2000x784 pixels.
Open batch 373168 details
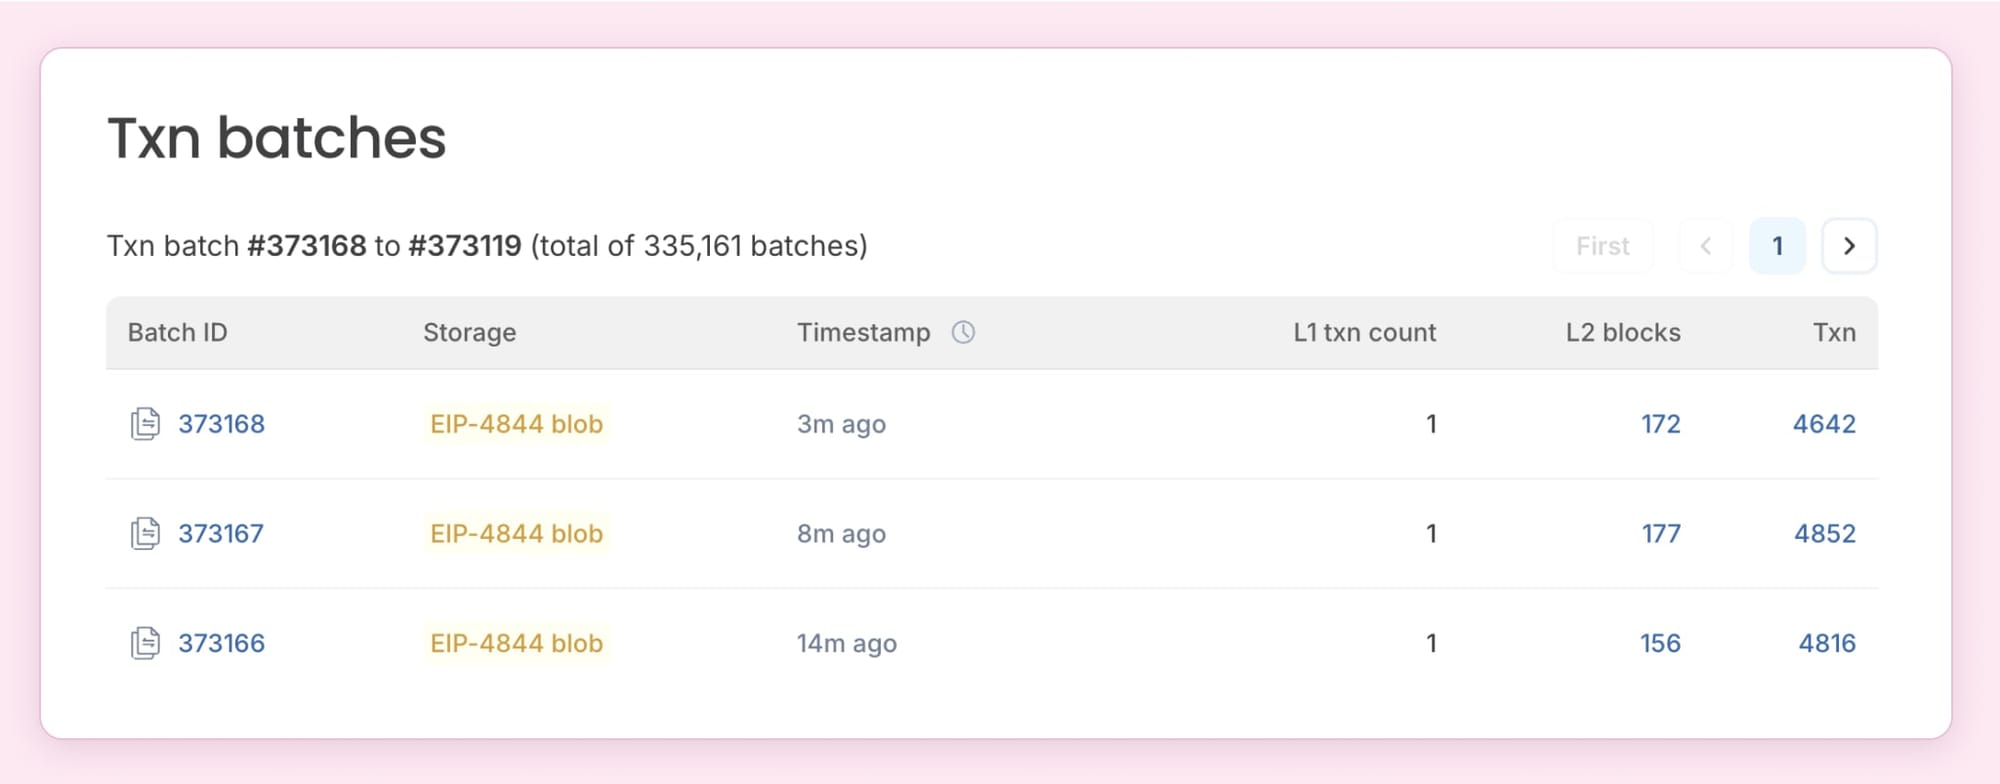[x=222, y=424]
